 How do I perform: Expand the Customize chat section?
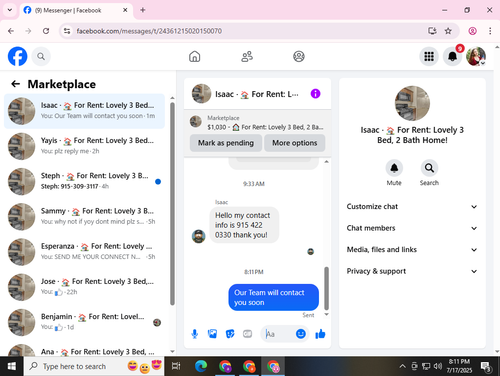412,207
